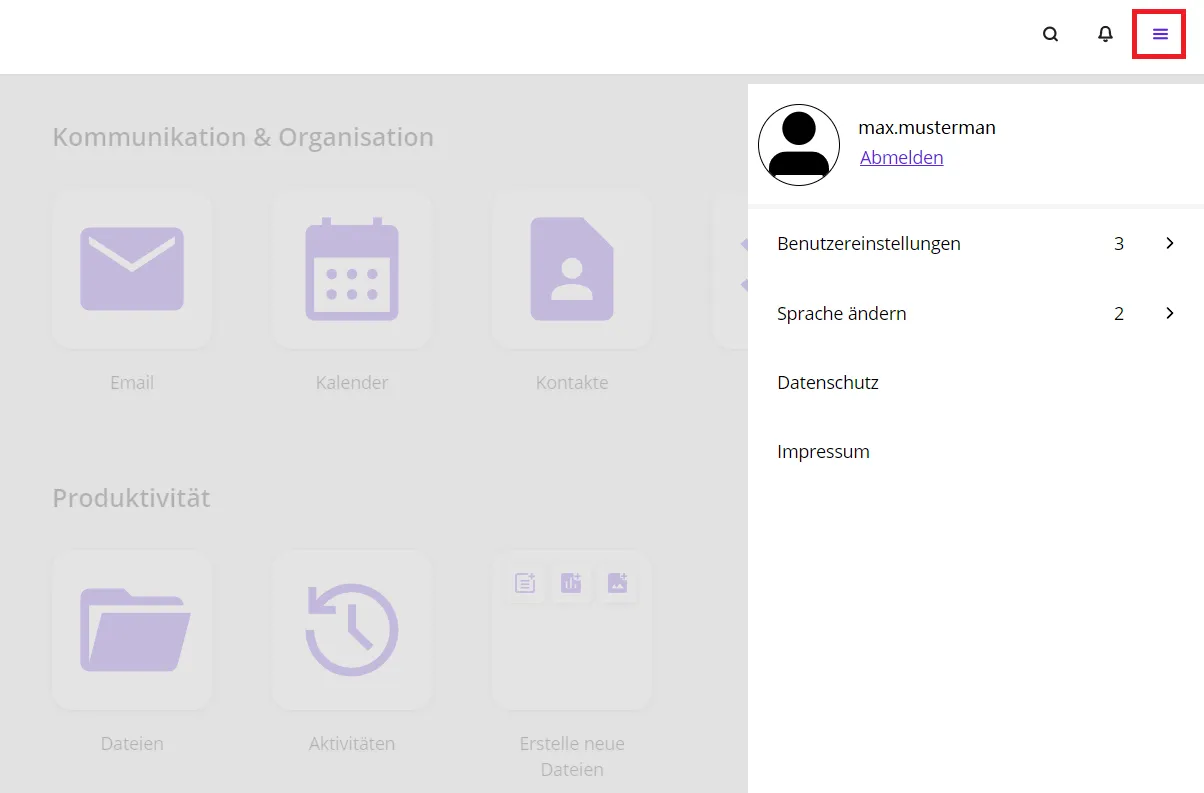Screen dimensions: 1204x793
Task: Open the Kalender app tile
Action: pos(352,269)
